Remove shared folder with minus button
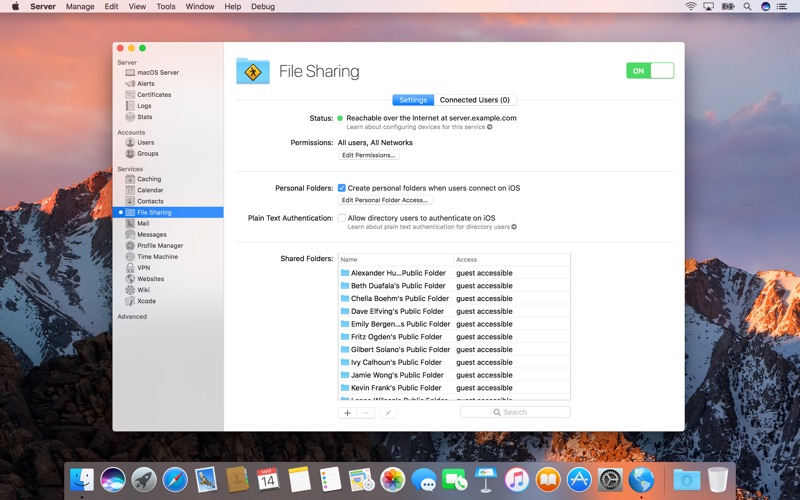800x500 pixels. pyautogui.click(x=366, y=413)
